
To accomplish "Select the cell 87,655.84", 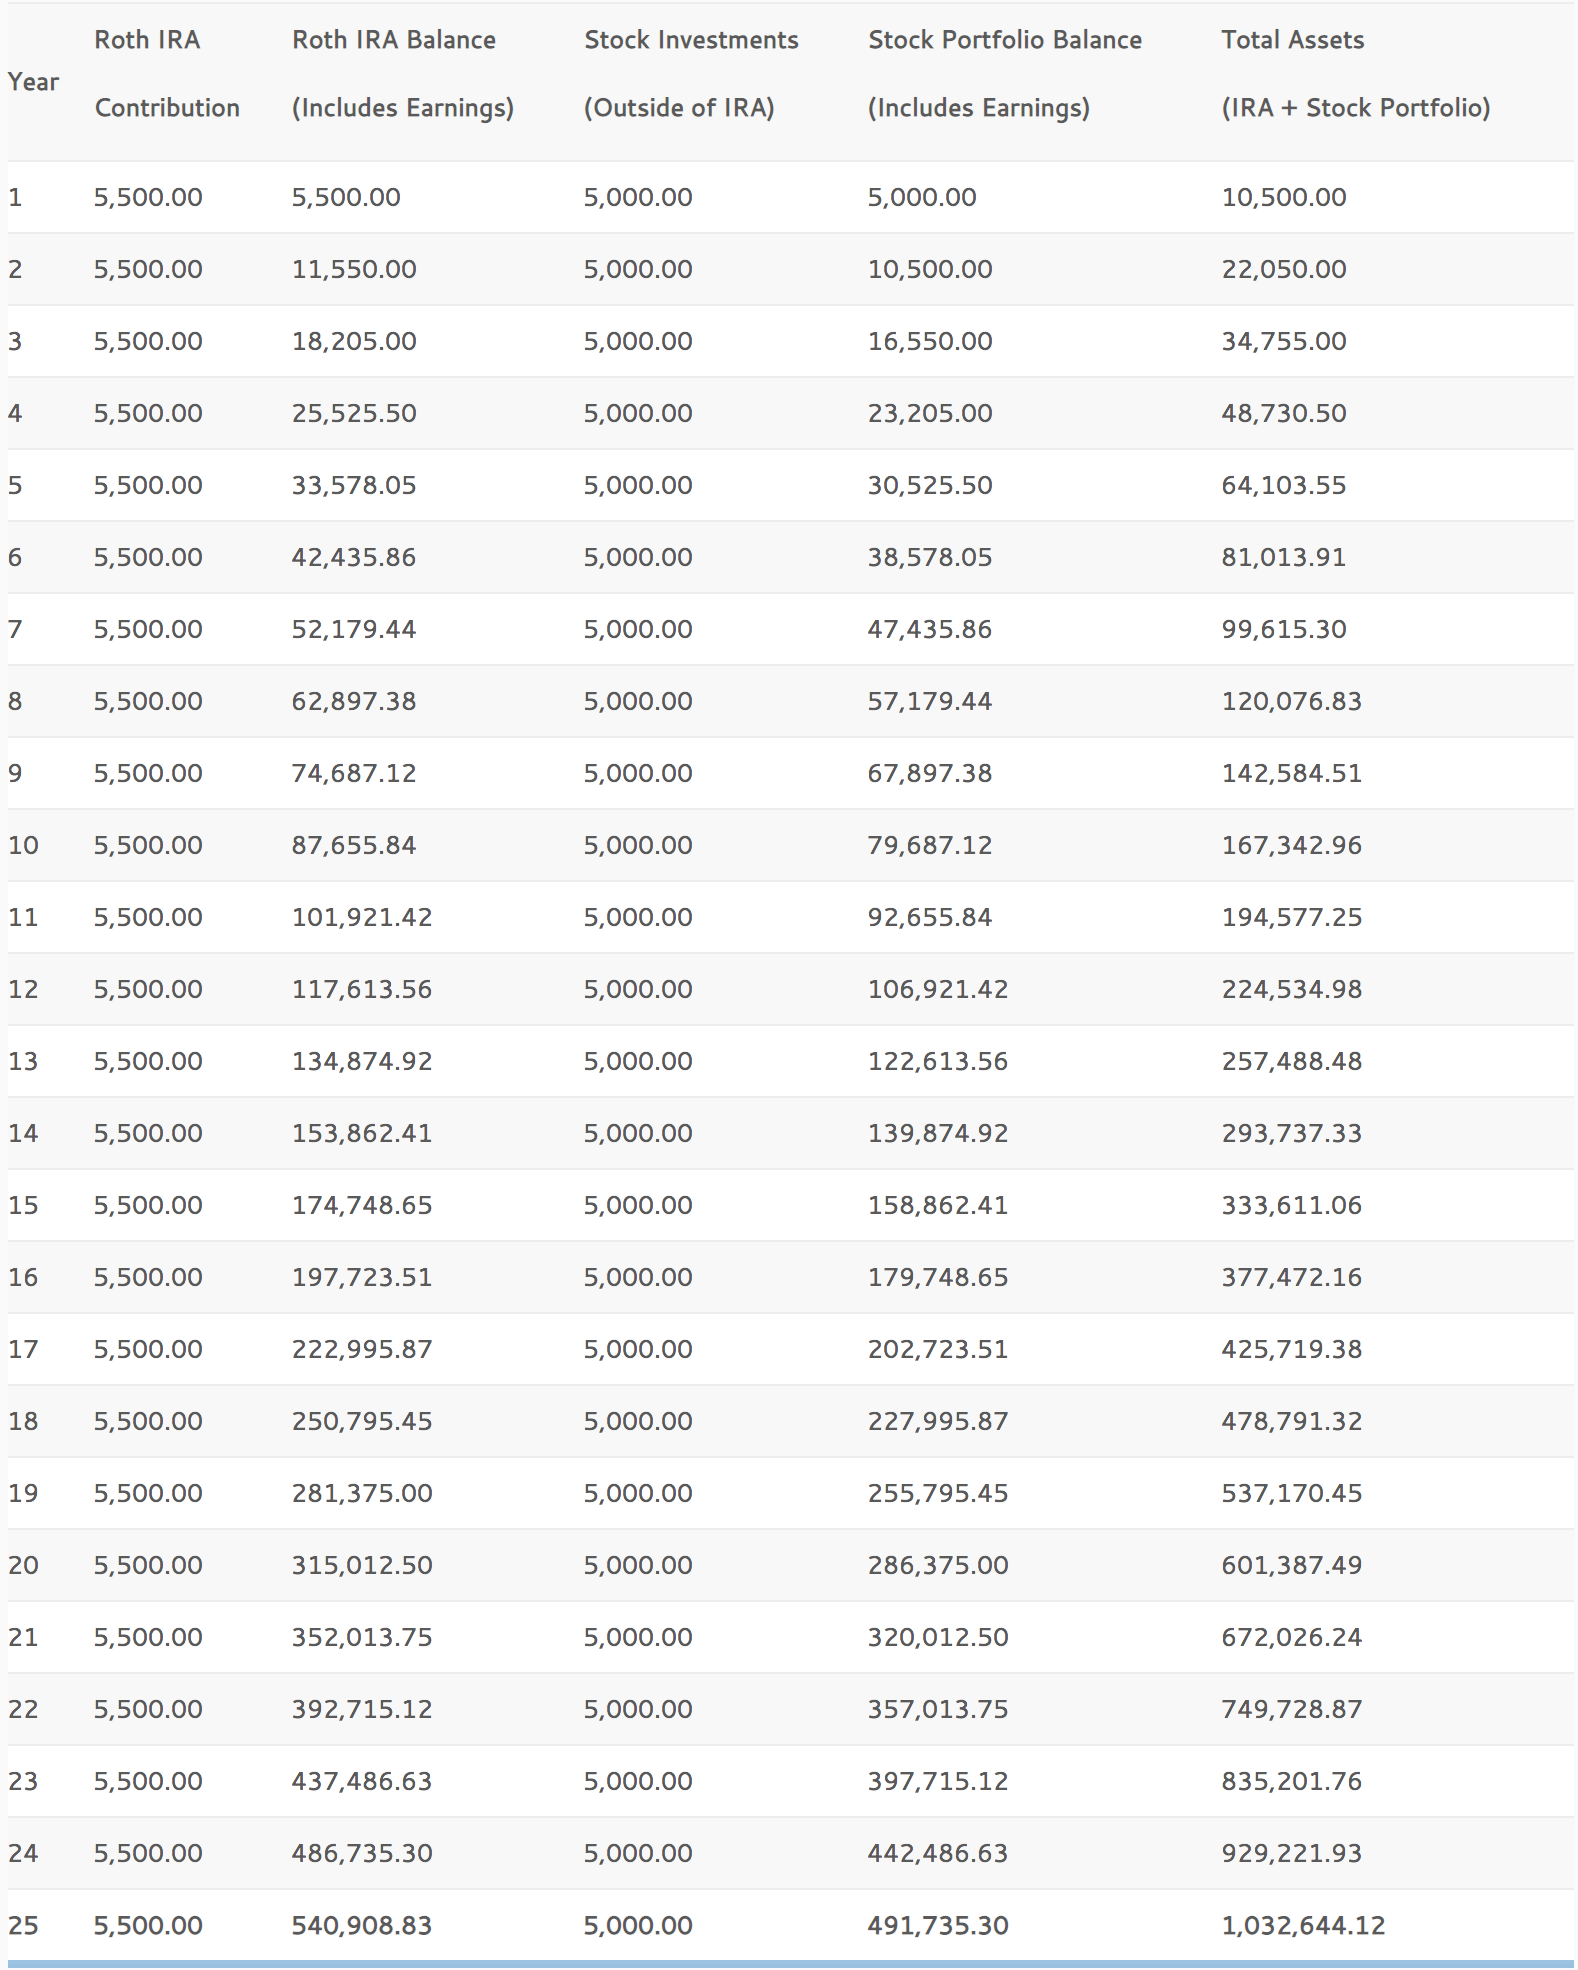I will (354, 845).
